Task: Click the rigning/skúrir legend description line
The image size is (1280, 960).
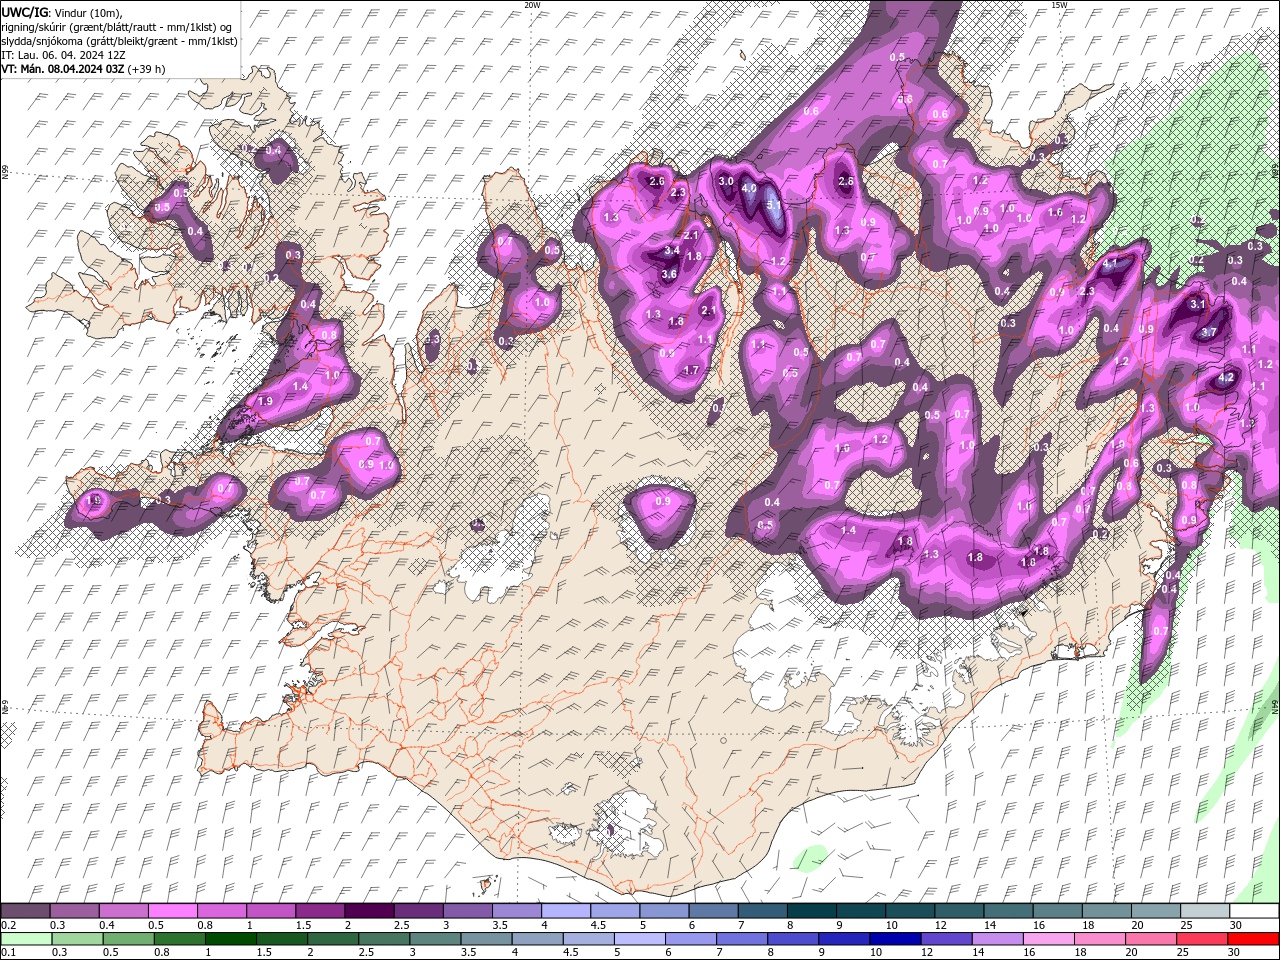Action: tap(118, 26)
